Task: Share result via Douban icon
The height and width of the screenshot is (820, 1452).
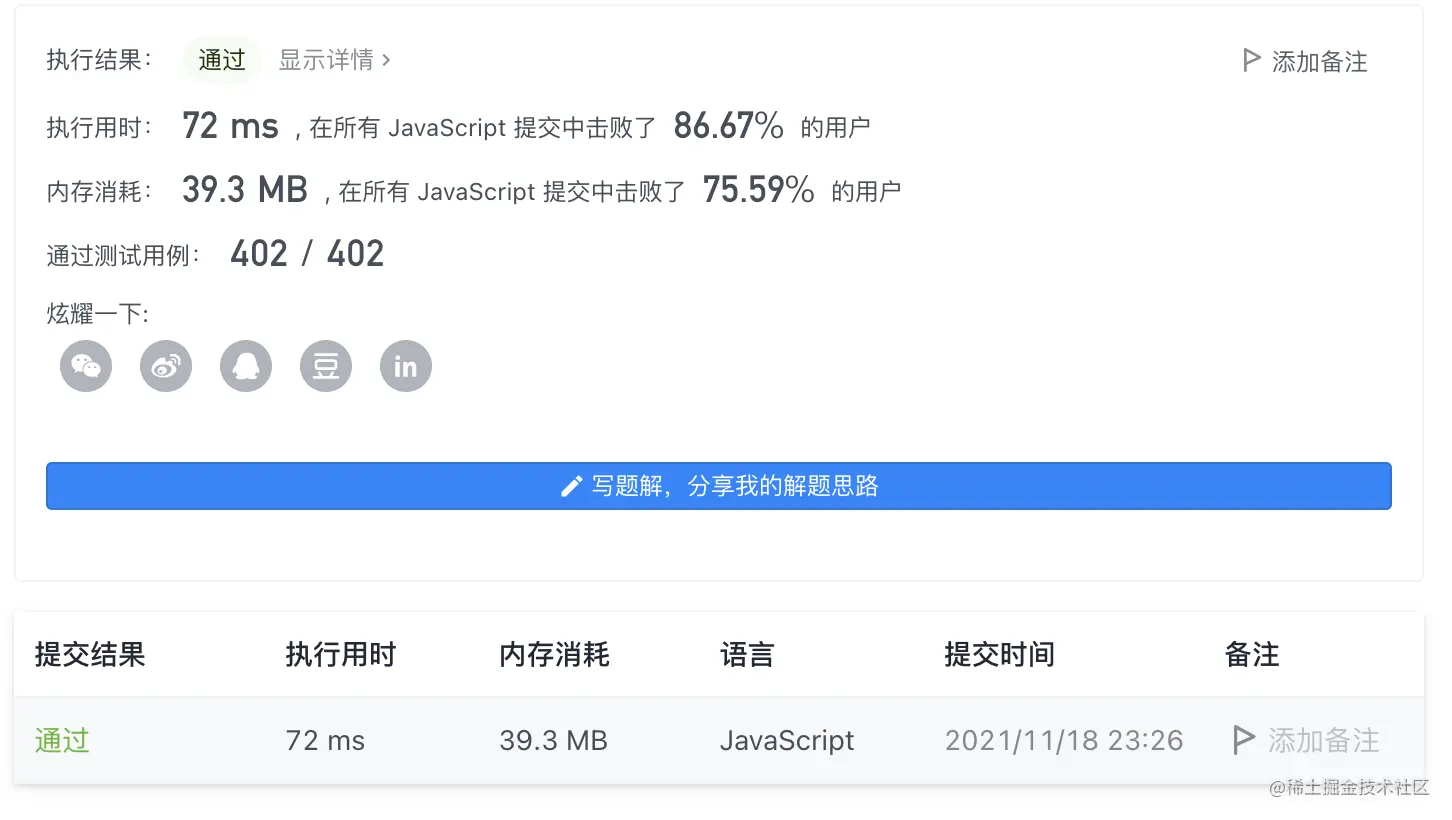Action: click(x=326, y=366)
